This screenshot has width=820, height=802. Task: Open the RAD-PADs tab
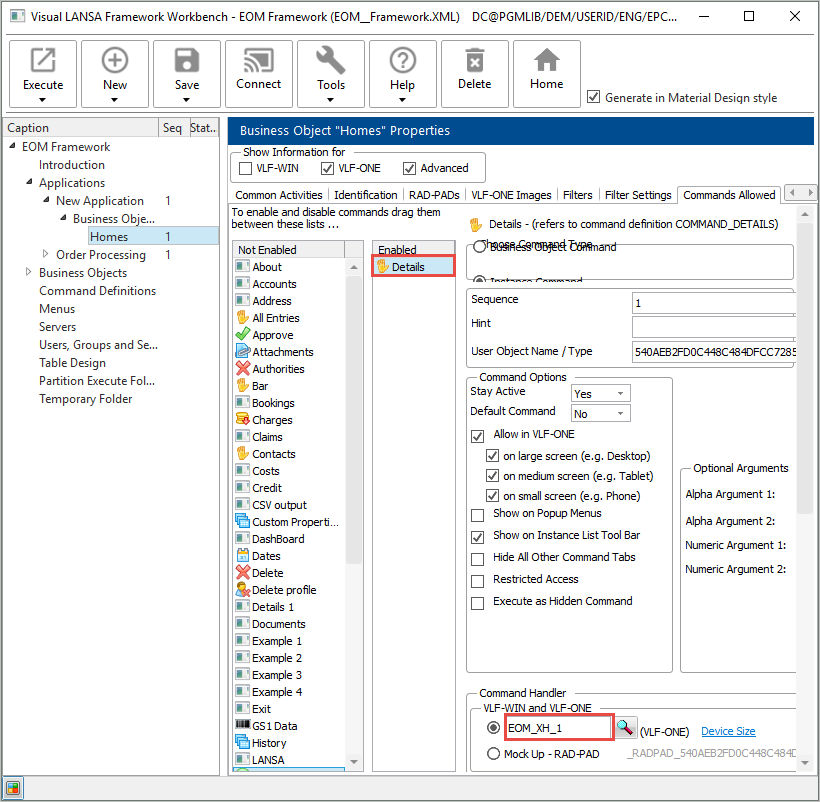(x=434, y=195)
